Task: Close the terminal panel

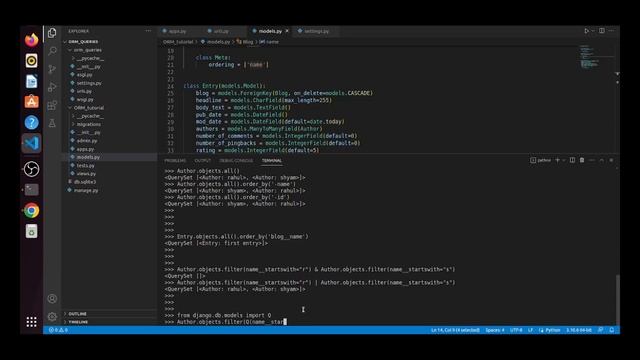Action: [611, 160]
